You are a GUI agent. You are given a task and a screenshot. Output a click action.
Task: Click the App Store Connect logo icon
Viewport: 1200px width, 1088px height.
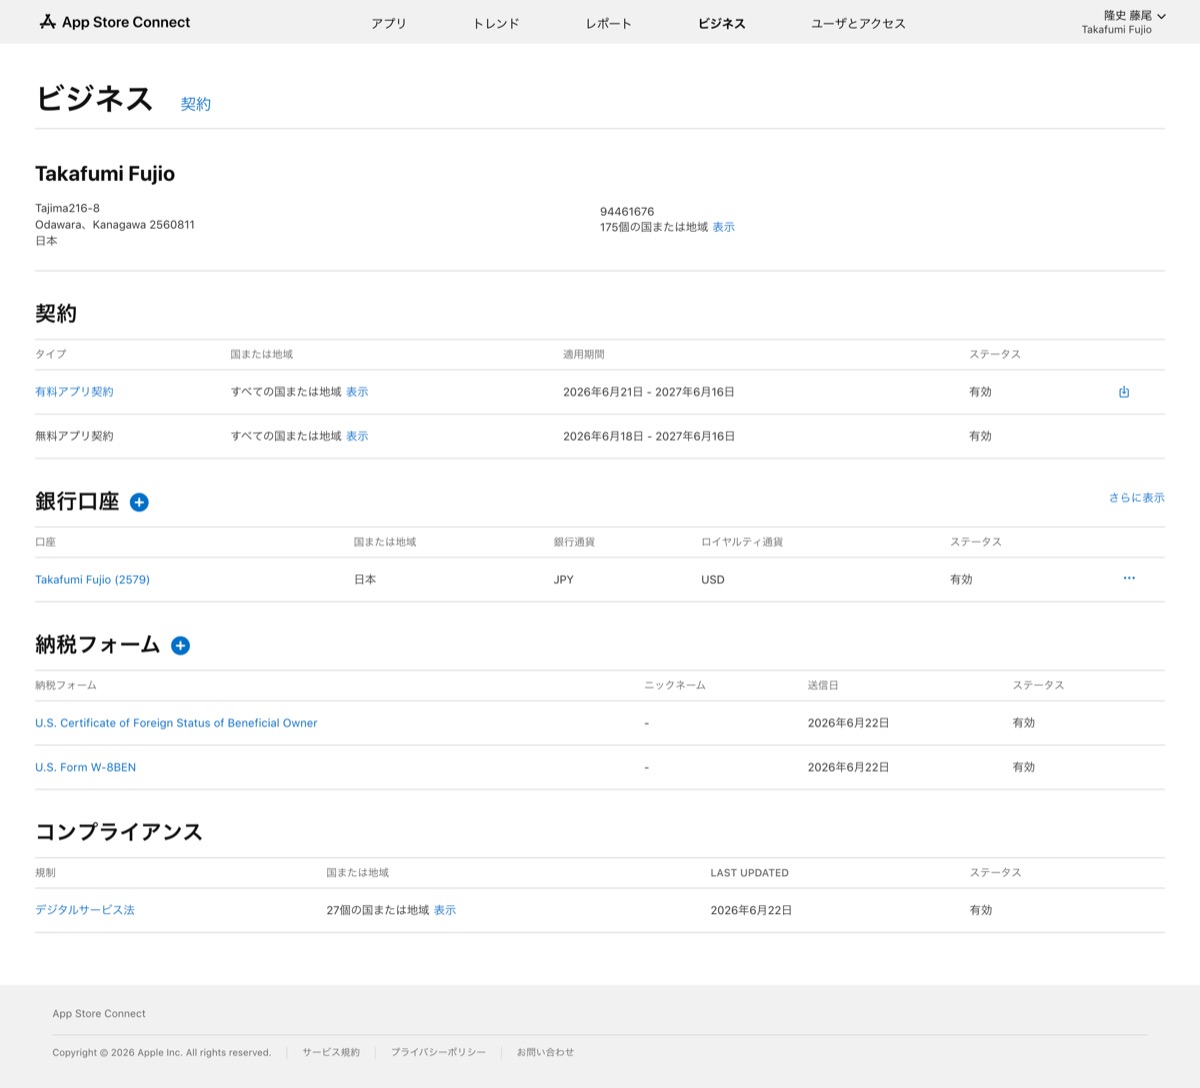tap(47, 22)
